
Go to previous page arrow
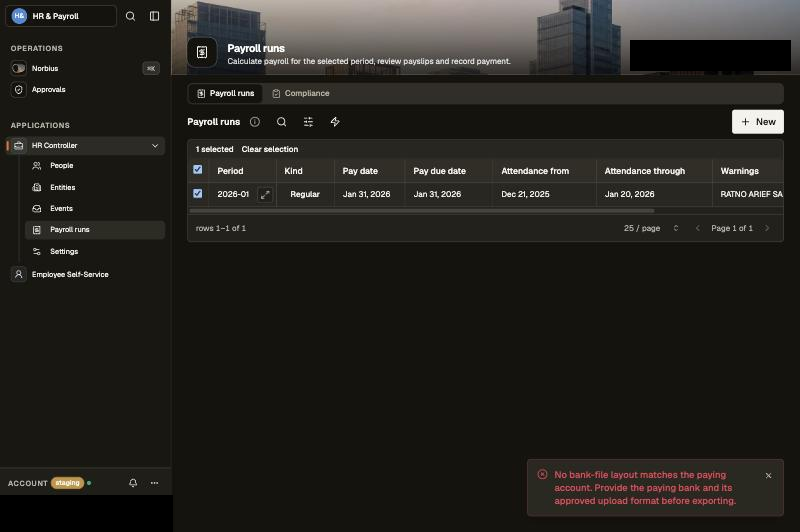[x=697, y=229]
